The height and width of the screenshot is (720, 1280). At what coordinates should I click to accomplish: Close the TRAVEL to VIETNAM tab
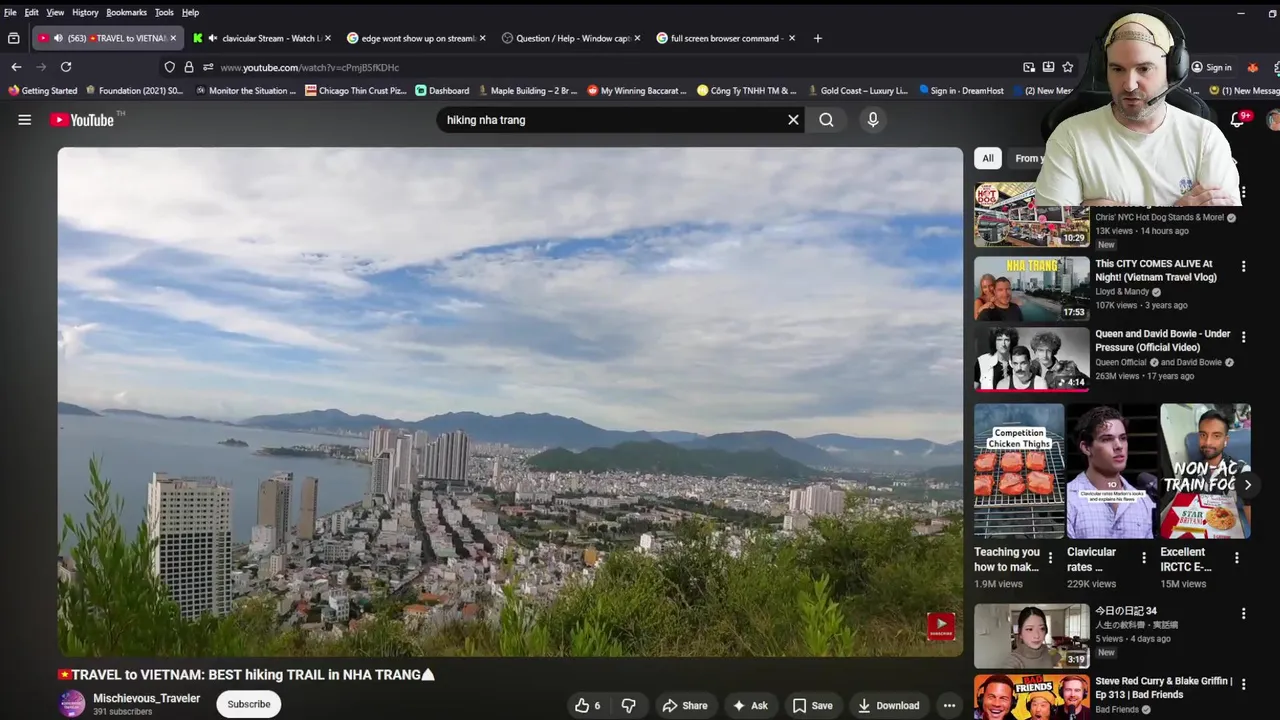pos(173,38)
